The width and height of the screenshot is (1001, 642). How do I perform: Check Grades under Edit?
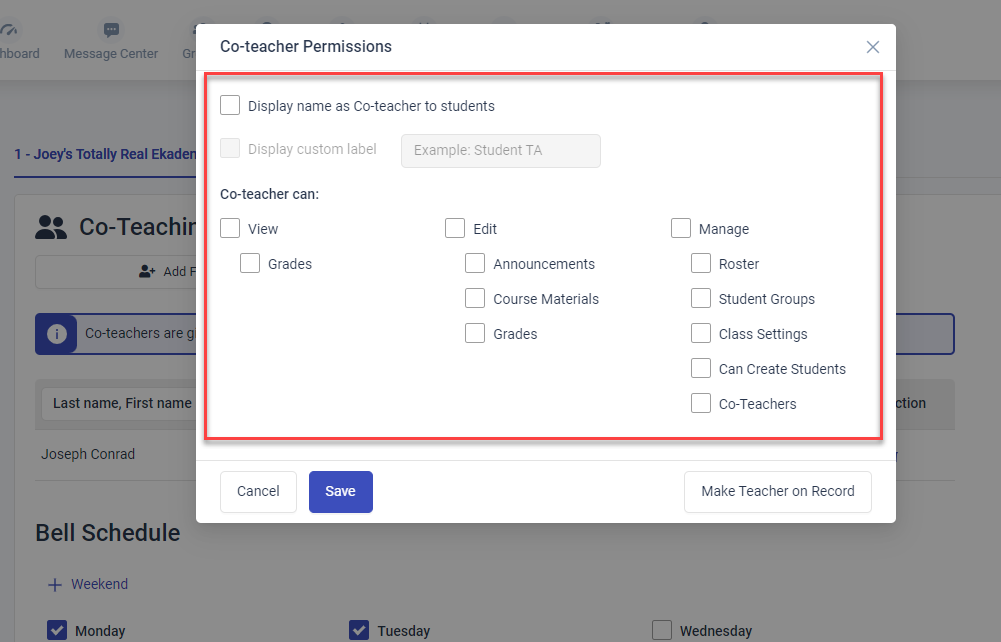(x=475, y=334)
